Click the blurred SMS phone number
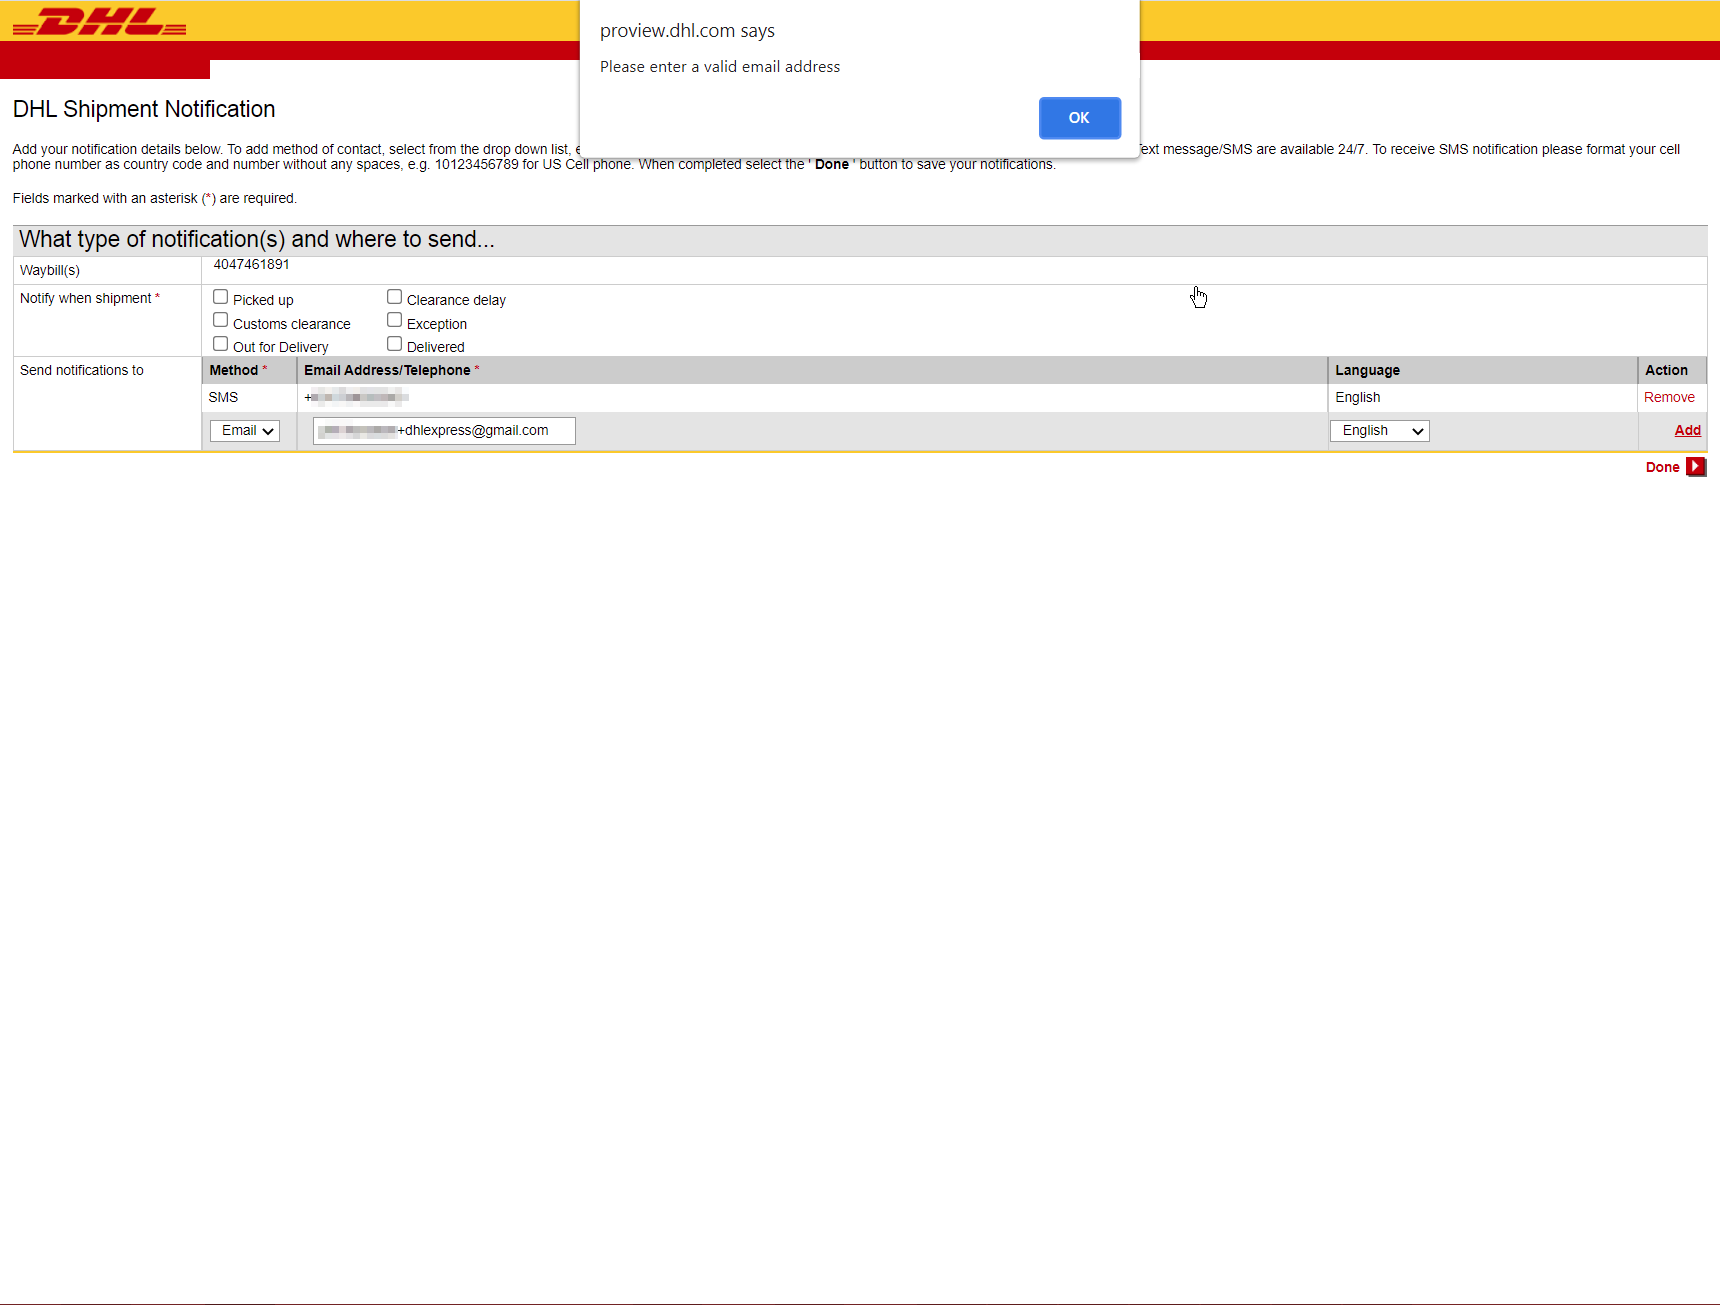Screen dimensions: 1720x1305 pos(357,397)
